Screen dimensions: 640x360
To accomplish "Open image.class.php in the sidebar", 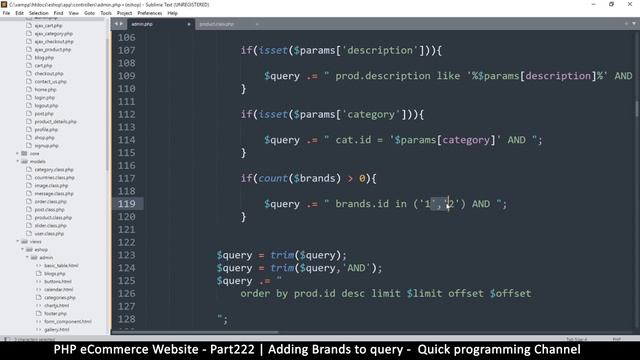I will pyautogui.click(x=51, y=186).
